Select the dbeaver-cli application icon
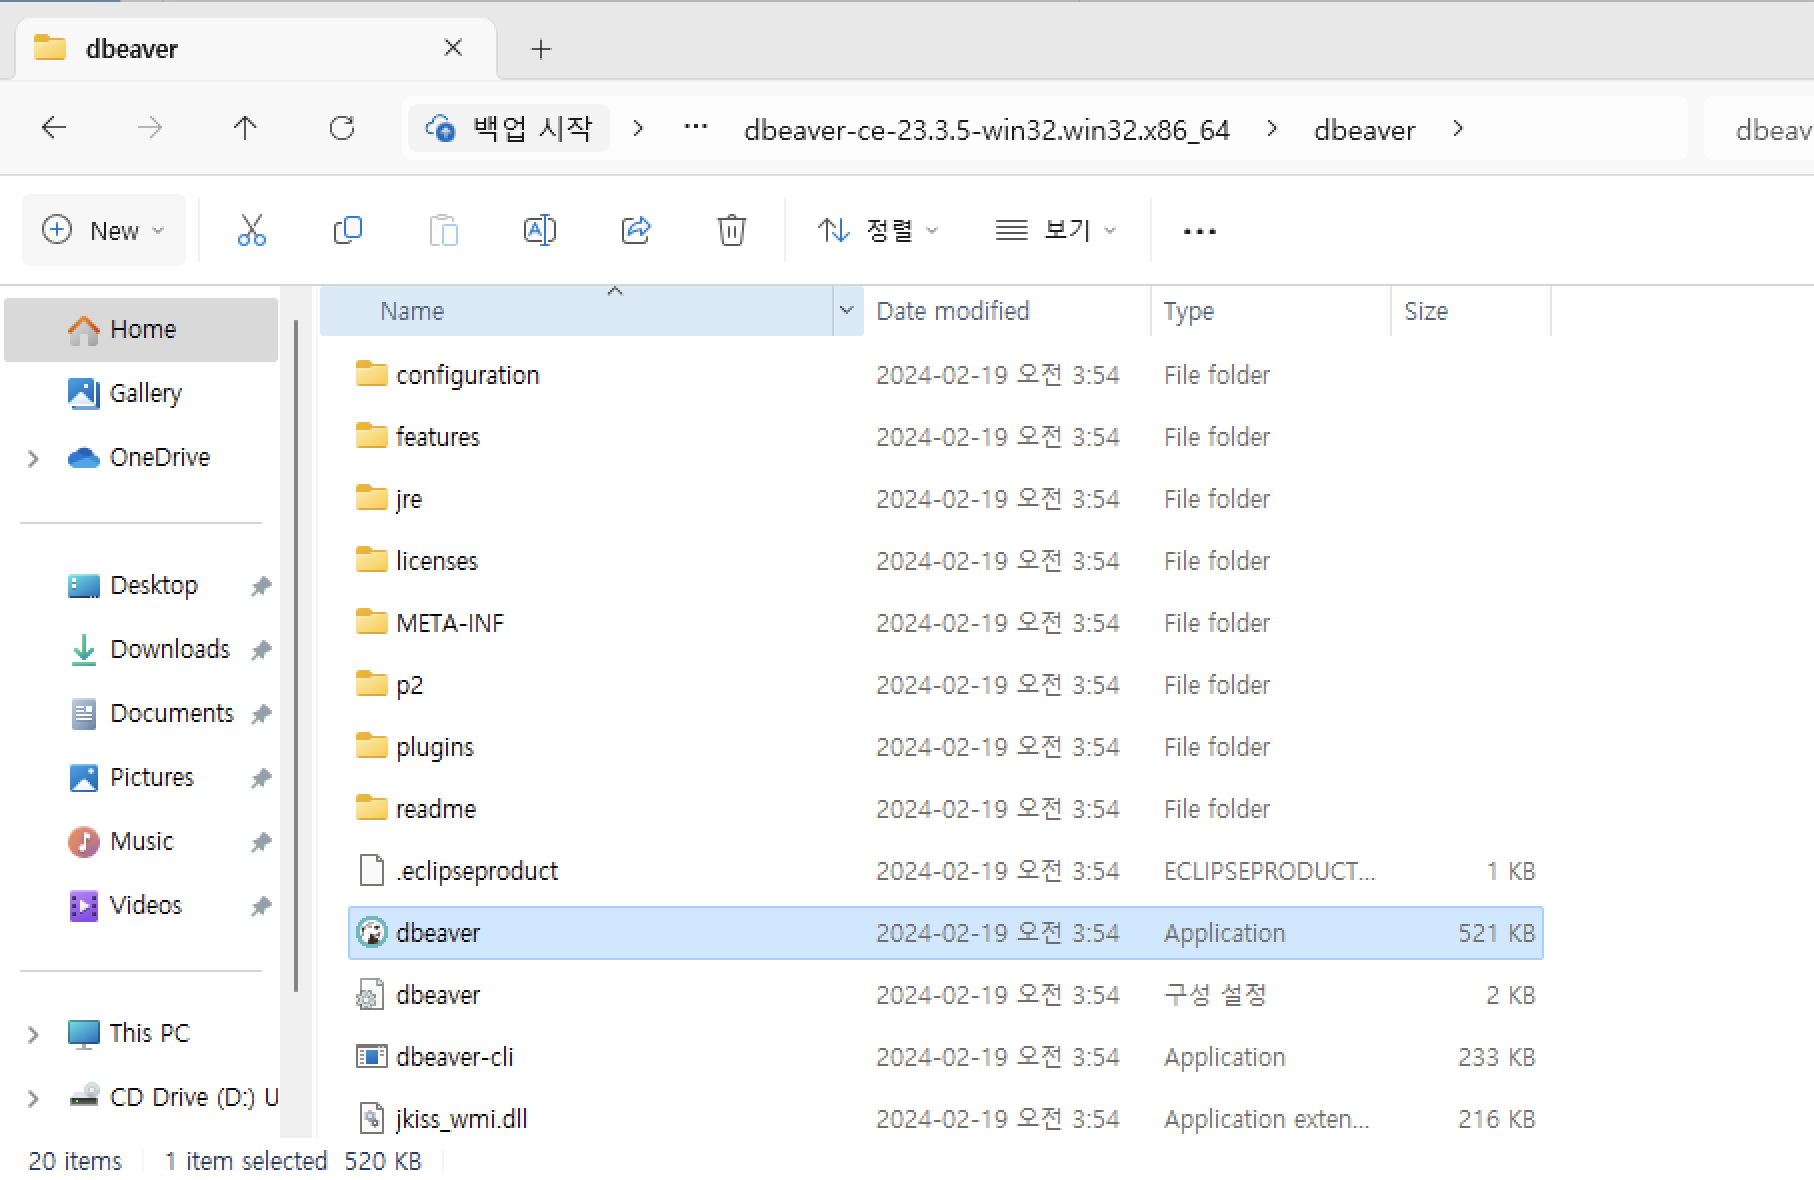This screenshot has width=1814, height=1180. tap(371, 1057)
